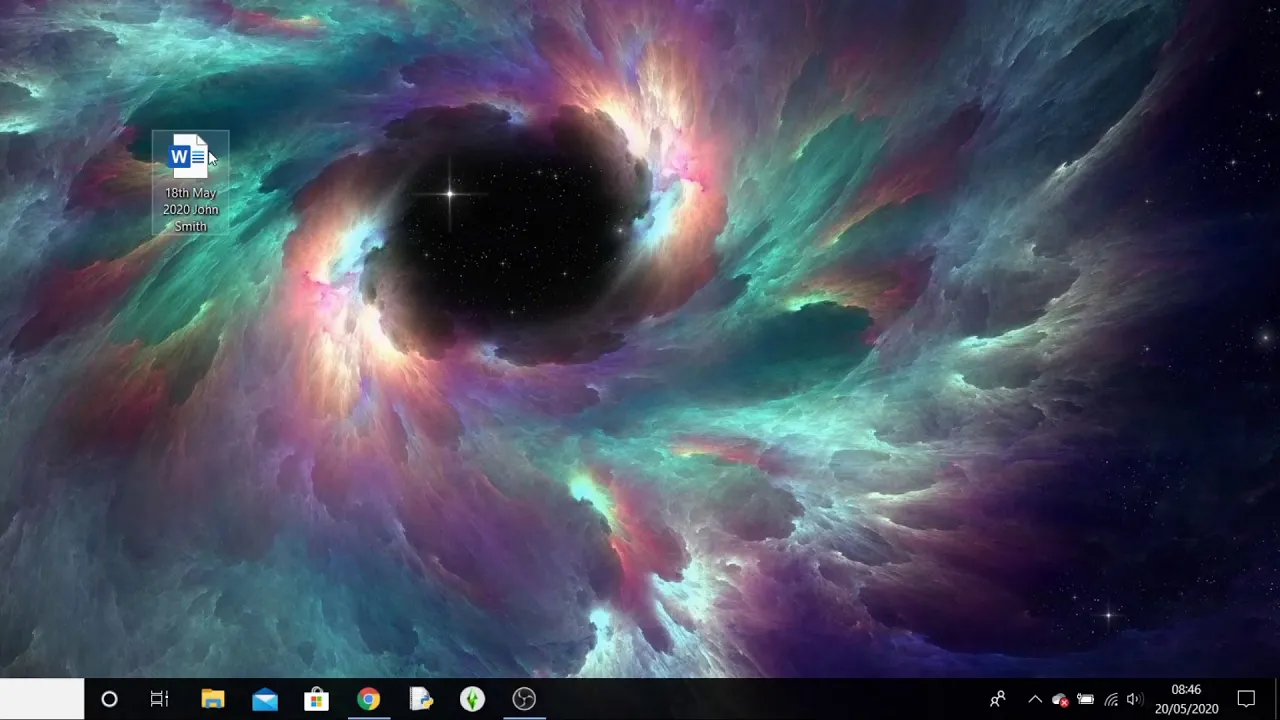Screen dimensions: 1280x720
Task: Expand hidden system tray icons chevron
Action: pyautogui.click(x=1035, y=699)
